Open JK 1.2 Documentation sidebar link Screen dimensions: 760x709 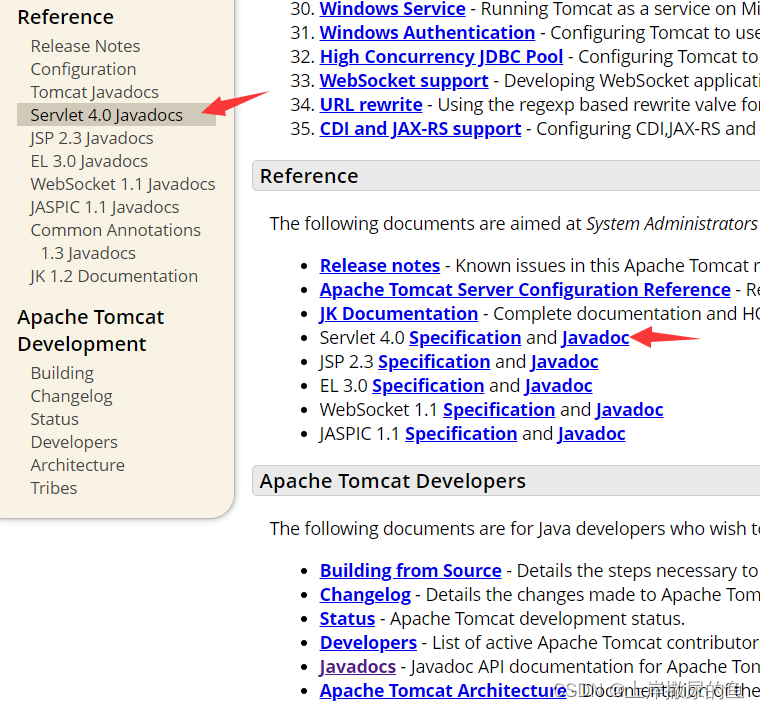point(114,276)
